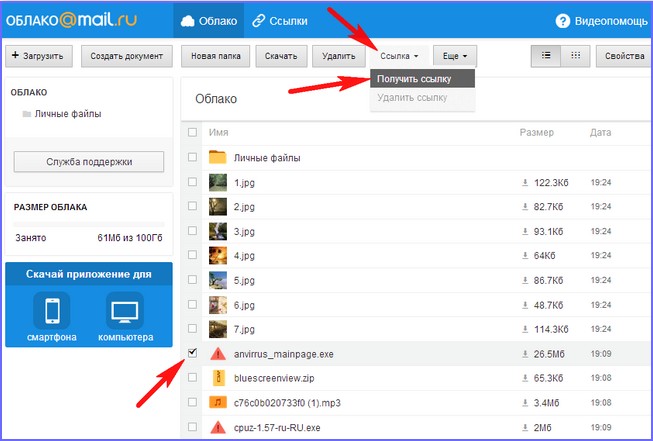Switch to list view icon

point(546,56)
